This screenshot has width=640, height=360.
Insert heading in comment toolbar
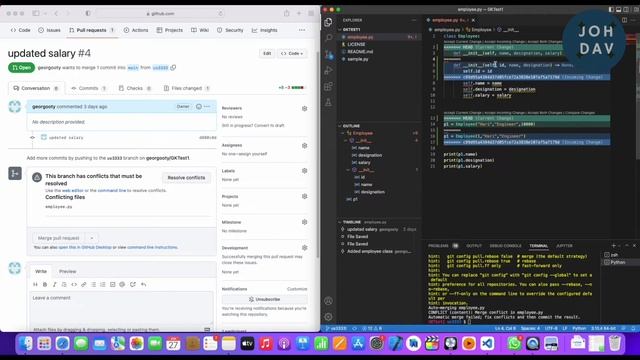pyautogui.click(x=35, y=284)
